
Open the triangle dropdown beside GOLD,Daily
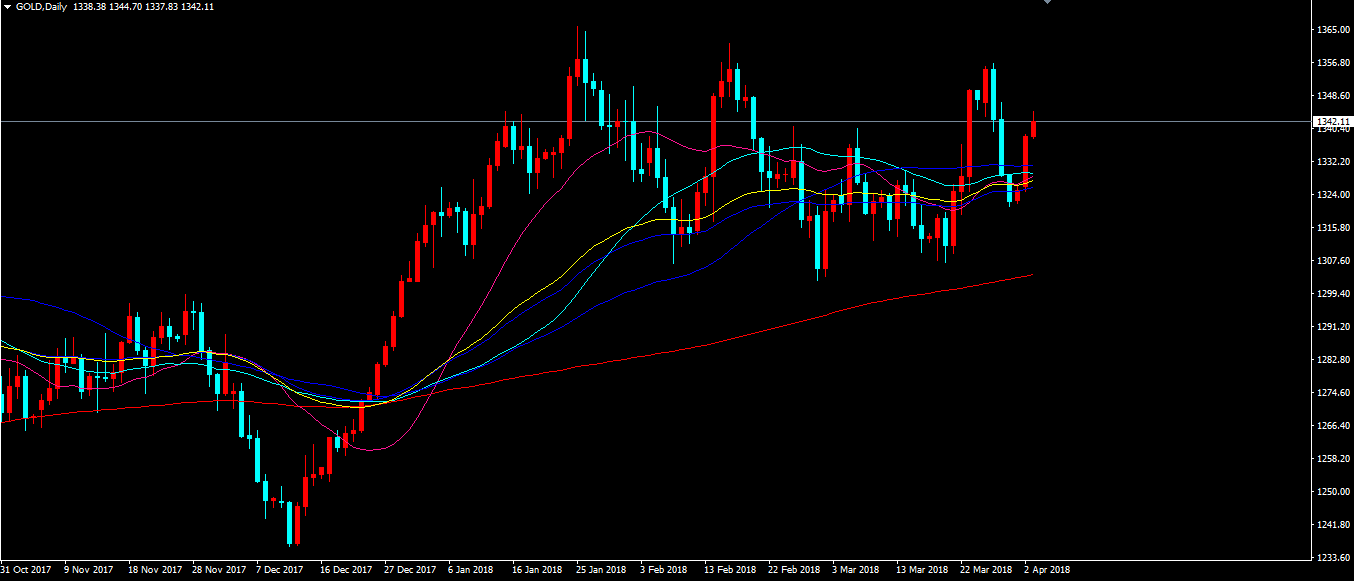point(7,7)
